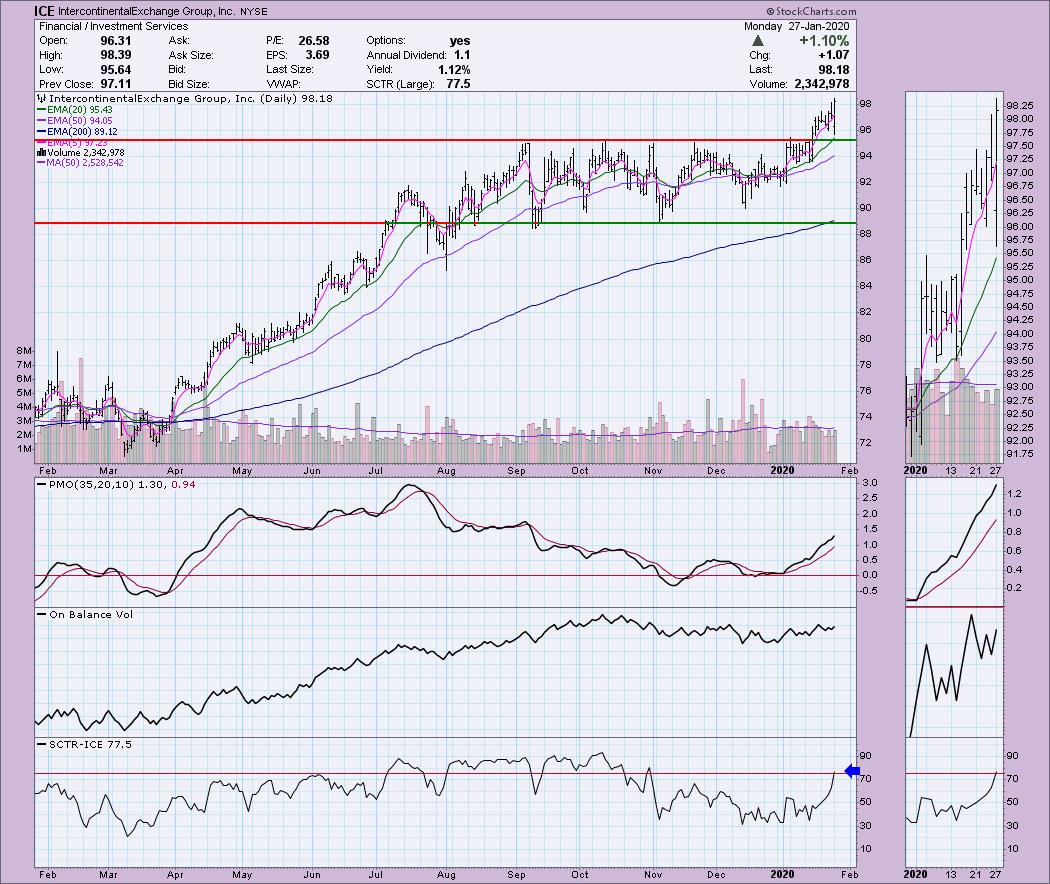Click the volume bars icon in legend

coord(42,153)
